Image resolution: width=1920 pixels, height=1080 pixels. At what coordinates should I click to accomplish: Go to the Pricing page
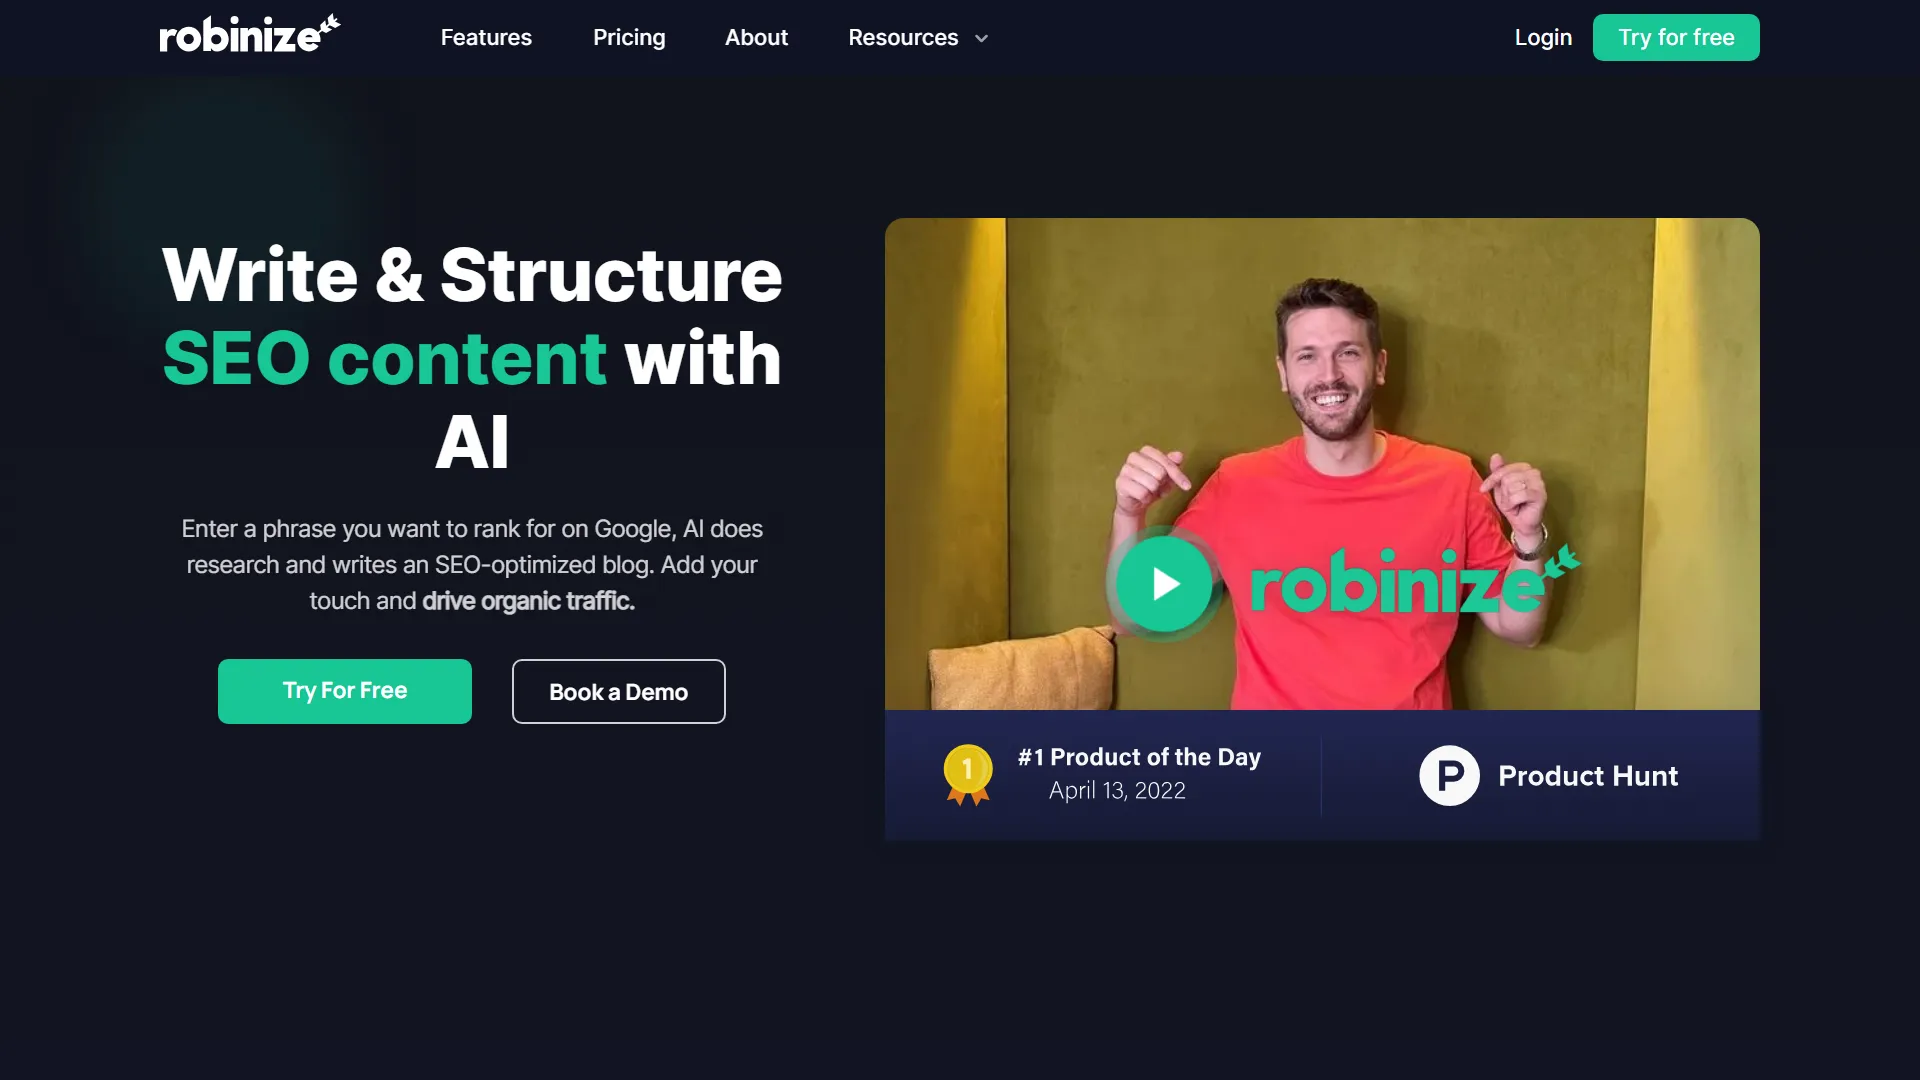629,37
